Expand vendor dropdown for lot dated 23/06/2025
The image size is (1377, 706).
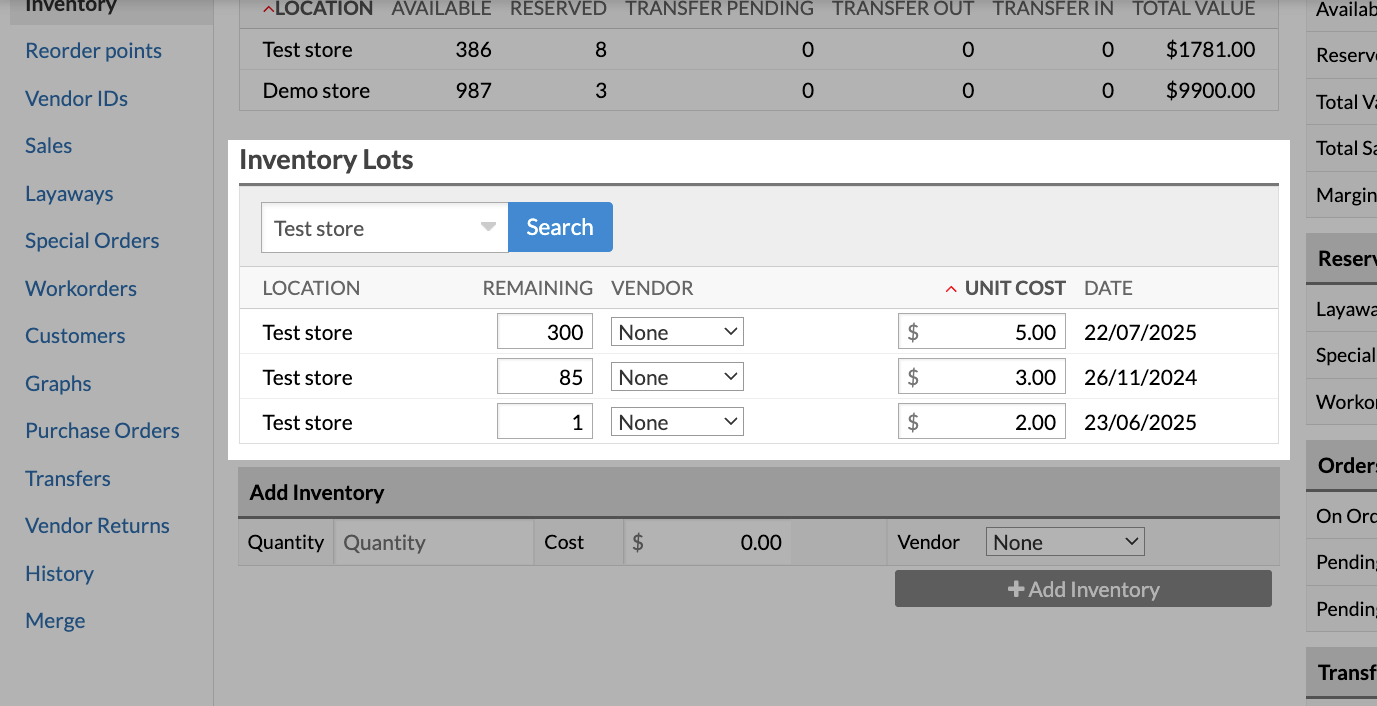click(677, 422)
